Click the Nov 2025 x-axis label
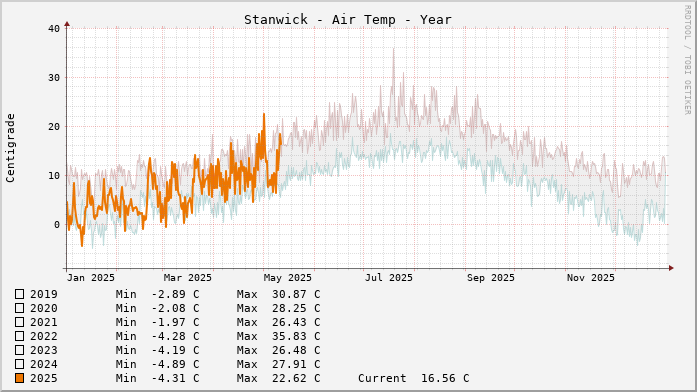Screen dimensions: 697x392 coord(591,278)
